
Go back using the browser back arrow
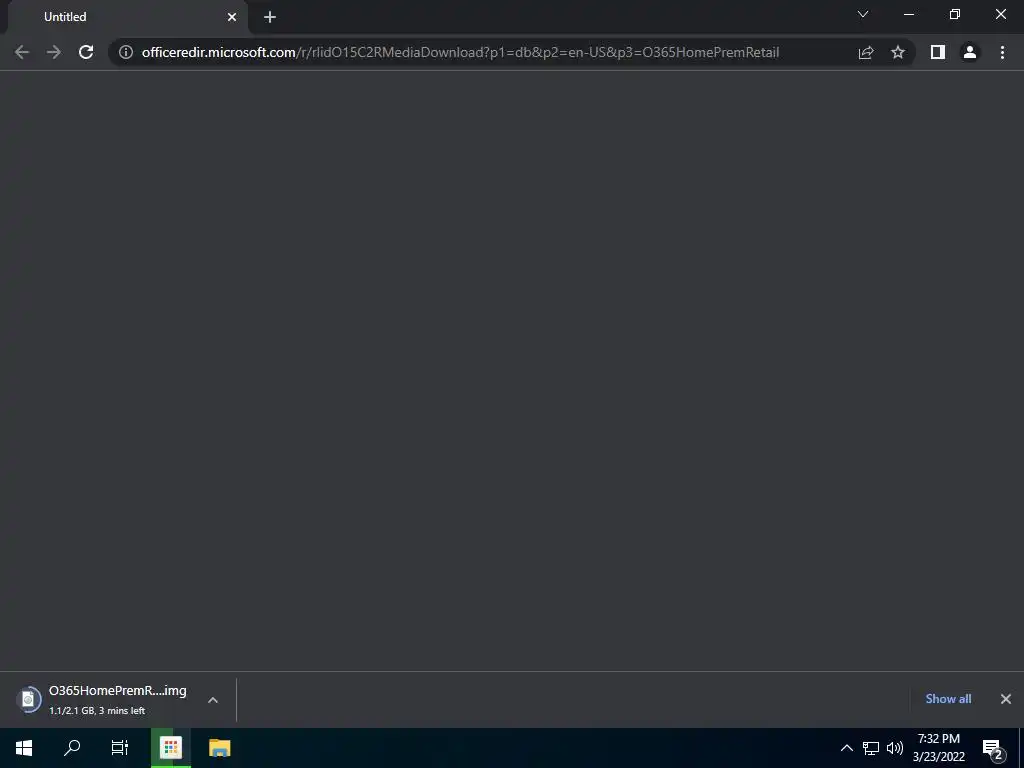click(22, 52)
